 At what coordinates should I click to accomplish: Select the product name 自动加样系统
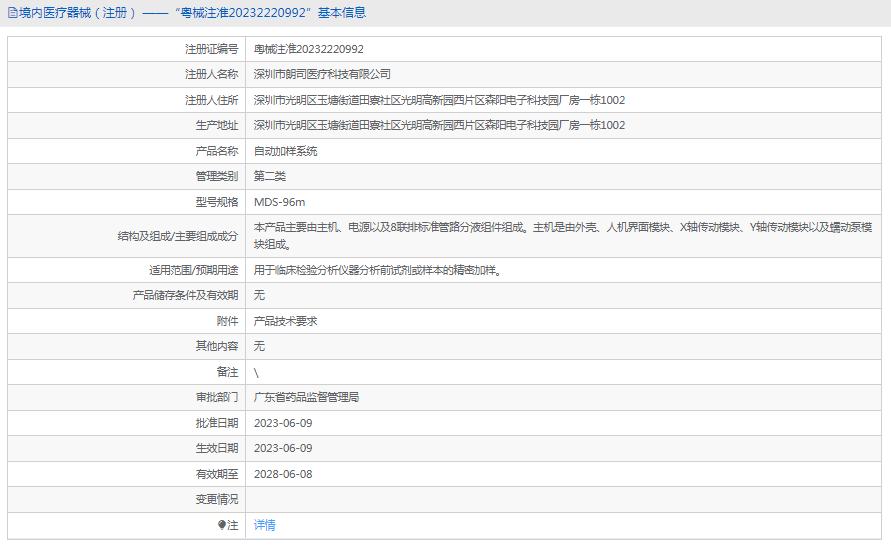click(285, 151)
